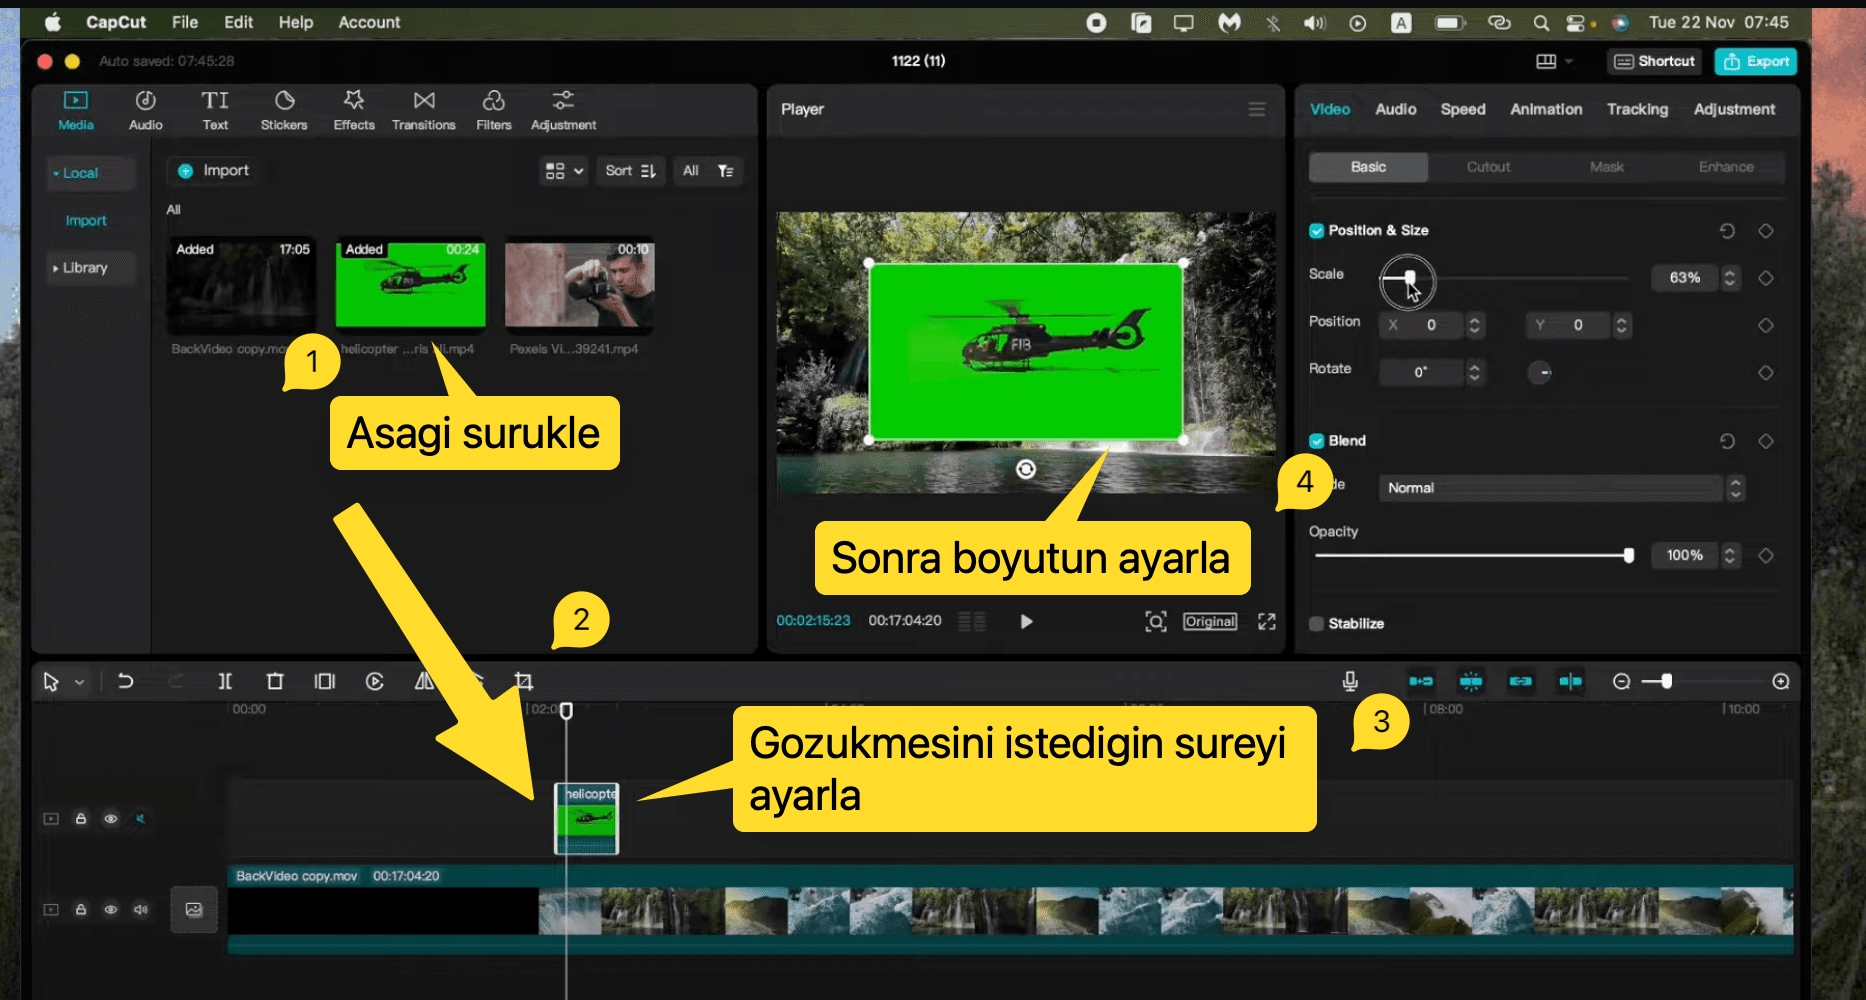The height and width of the screenshot is (1000, 1866).
Task: Switch to the Animation tab
Action: coord(1545,109)
